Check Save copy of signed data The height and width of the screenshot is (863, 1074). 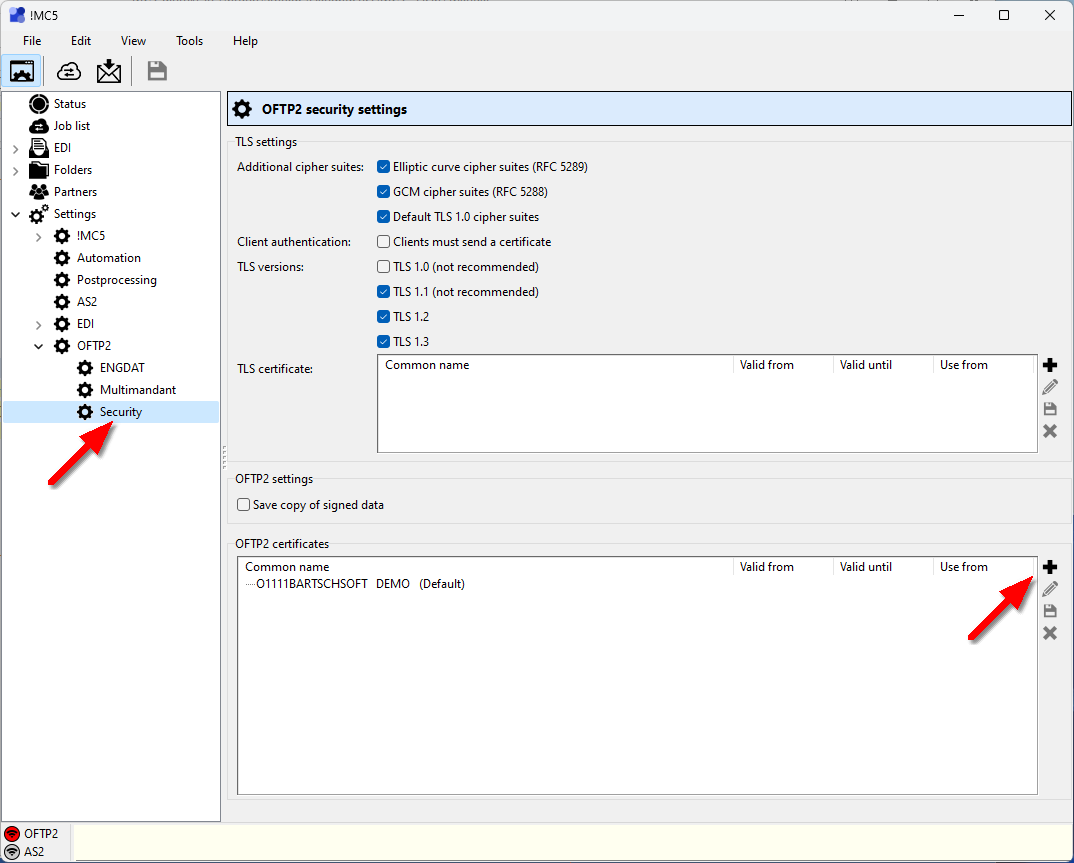243,505
